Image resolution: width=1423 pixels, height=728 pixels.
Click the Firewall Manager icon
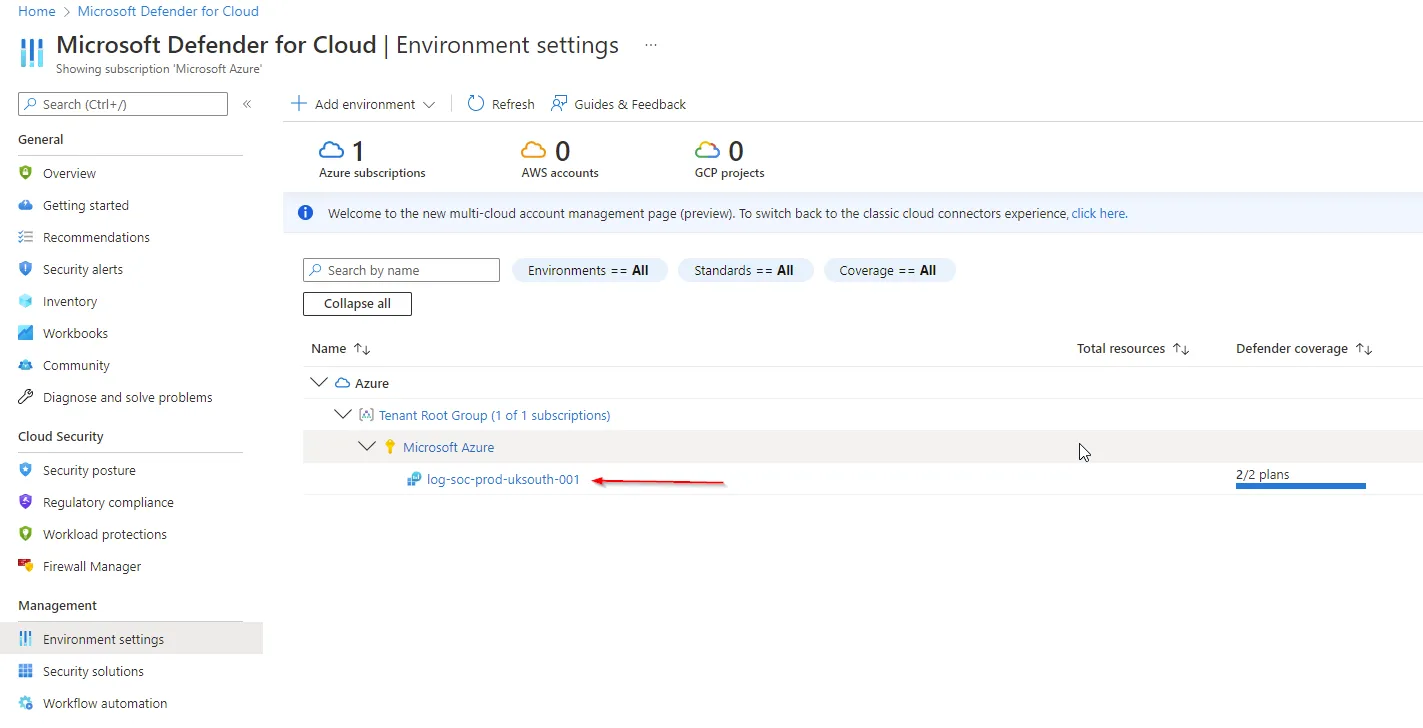[26, 566]
